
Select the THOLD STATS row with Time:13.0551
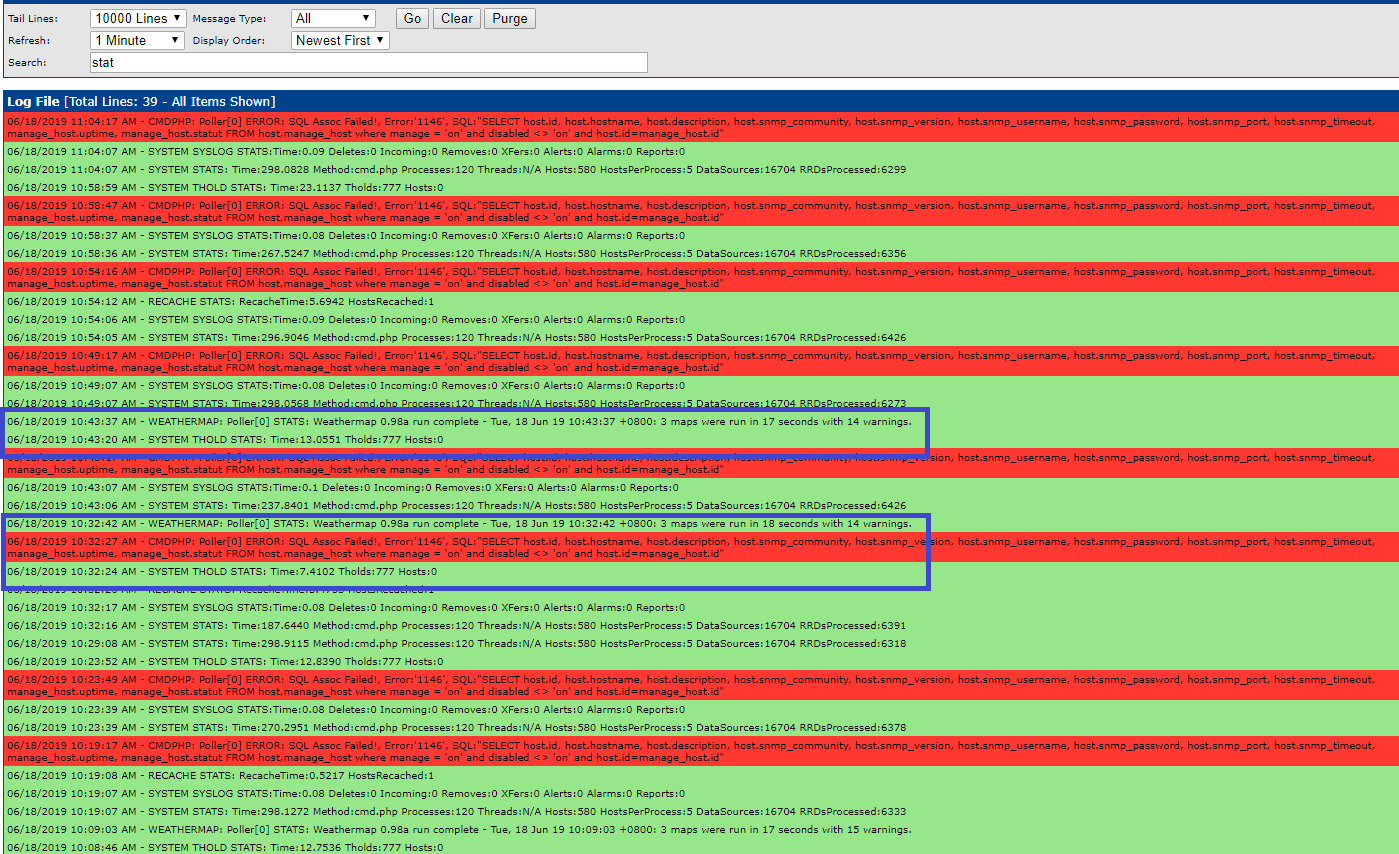click(699, 440)
